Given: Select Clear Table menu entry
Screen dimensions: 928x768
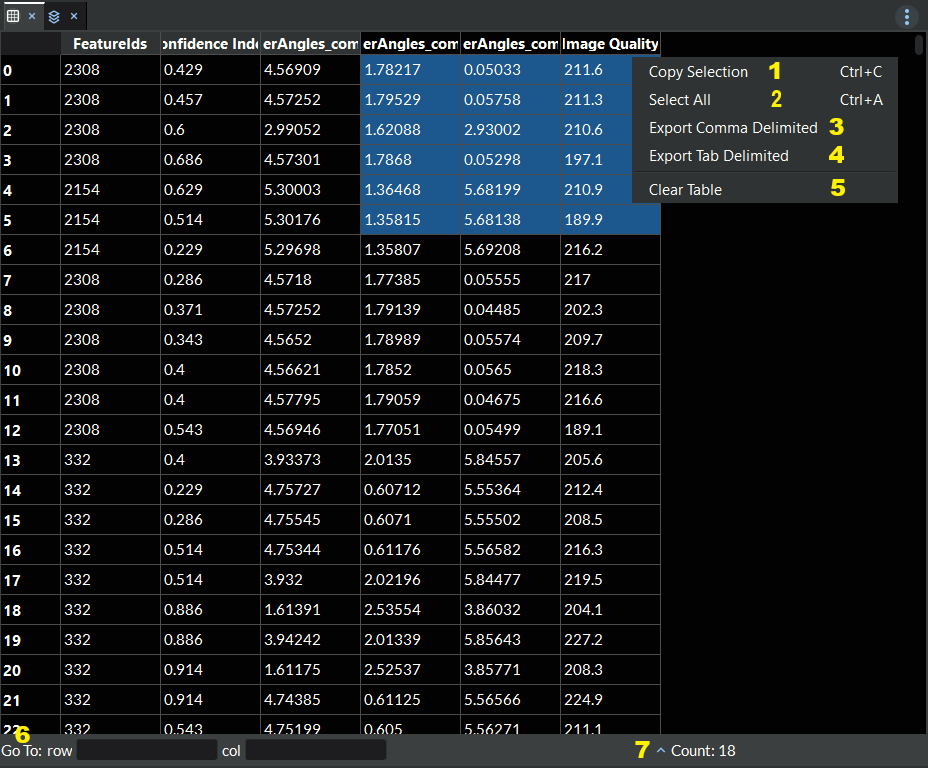Looking at the screenshot, I should click(x=685, y=189).
